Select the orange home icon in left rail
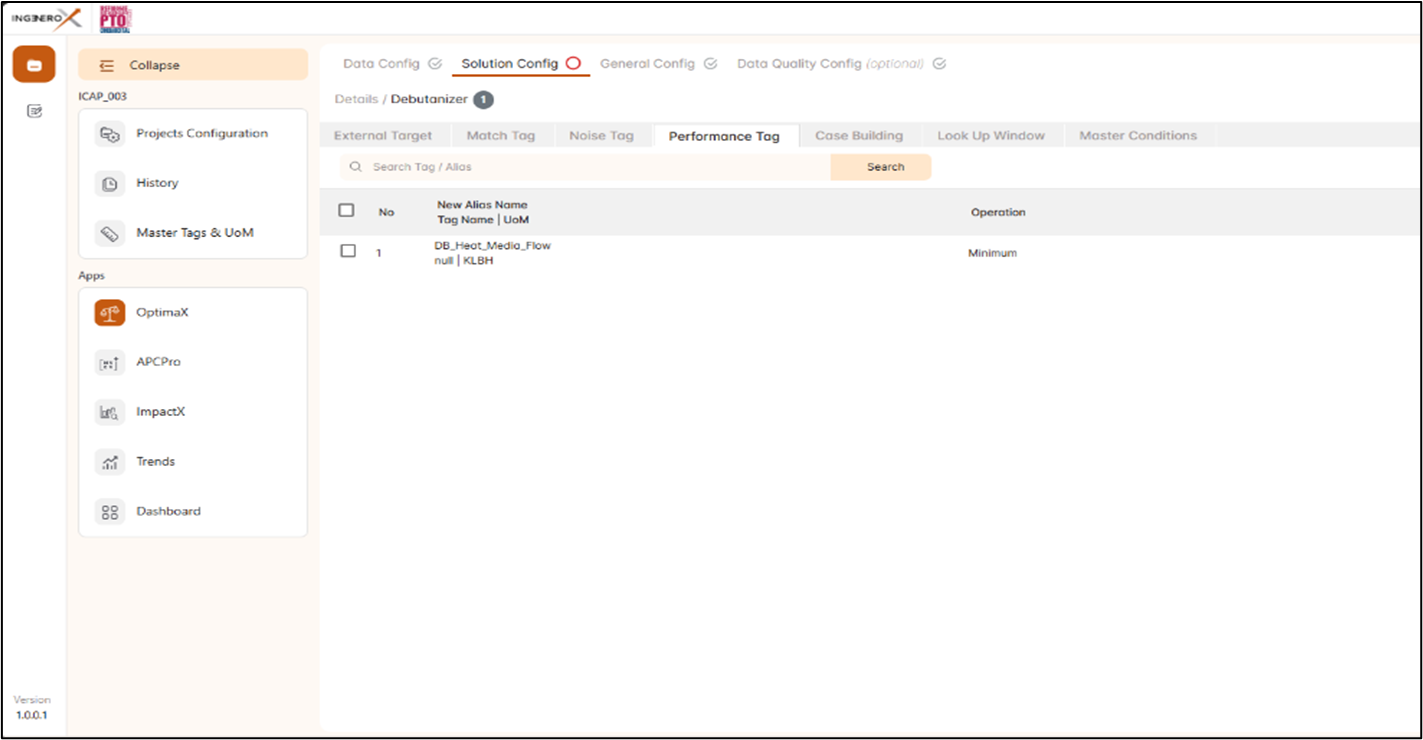The width and height of the screenshot is (1423, 740). 34,65
